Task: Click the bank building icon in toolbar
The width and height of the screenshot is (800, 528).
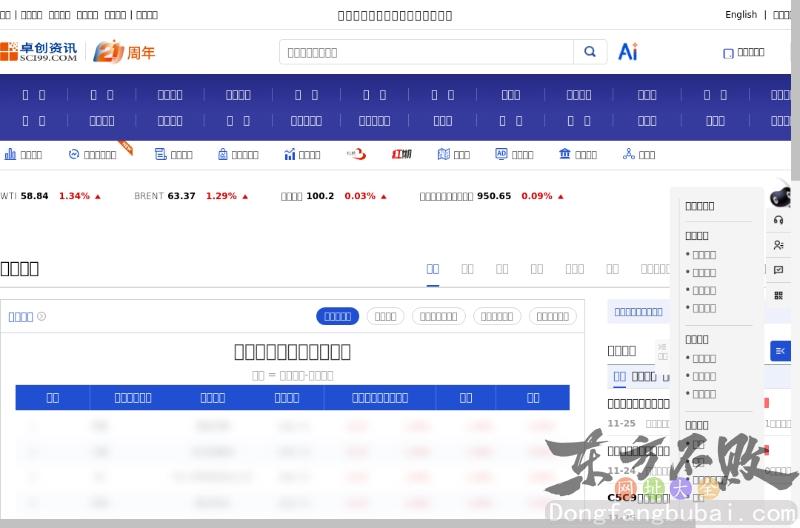Action: pos(565,154)
